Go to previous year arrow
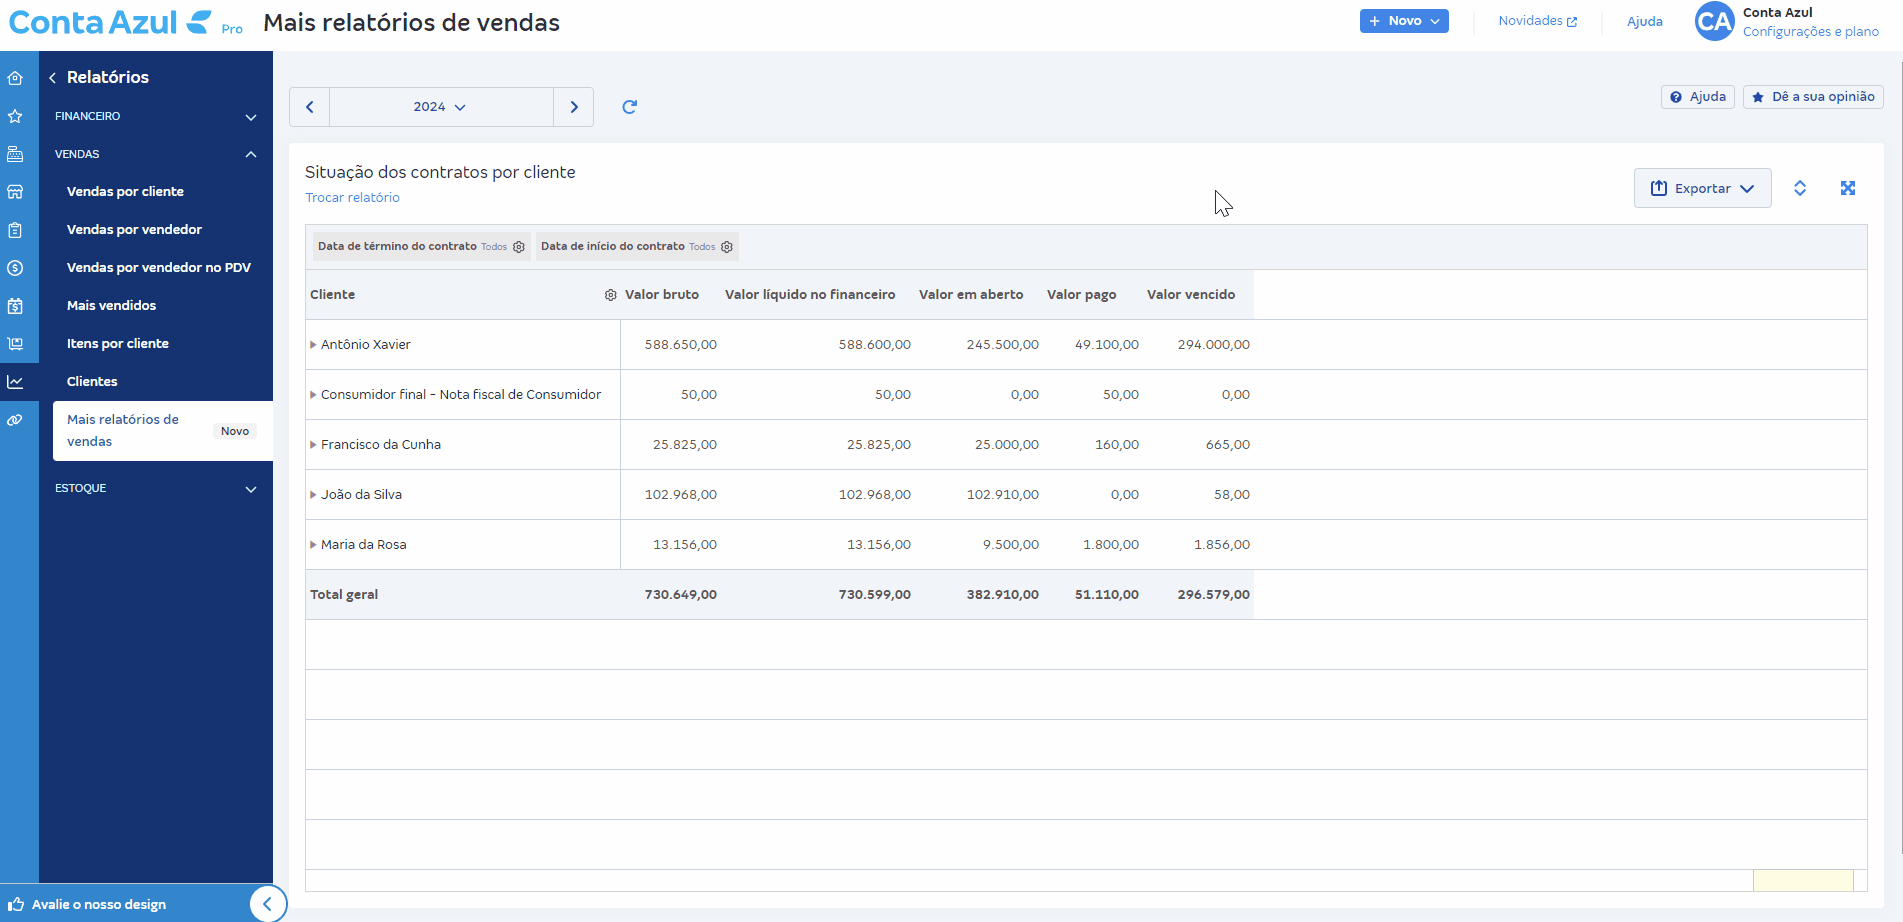This screenshot has width=1903, height=922. pos(310,107)
